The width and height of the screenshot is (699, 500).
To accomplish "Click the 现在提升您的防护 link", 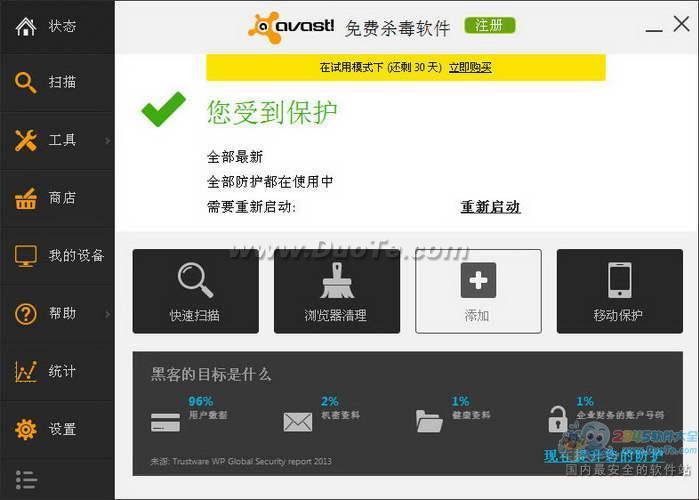I will click(x=603, y=455).
